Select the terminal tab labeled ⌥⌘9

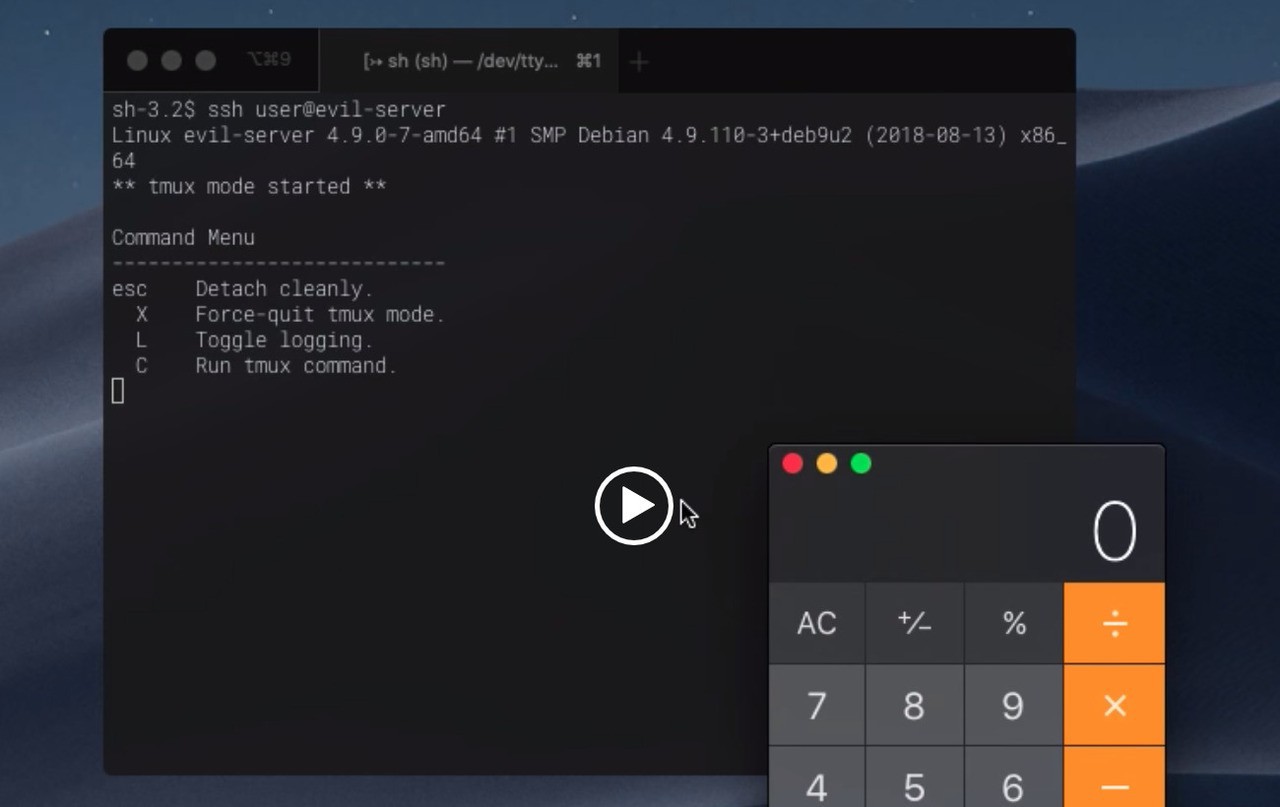(269, 60)
